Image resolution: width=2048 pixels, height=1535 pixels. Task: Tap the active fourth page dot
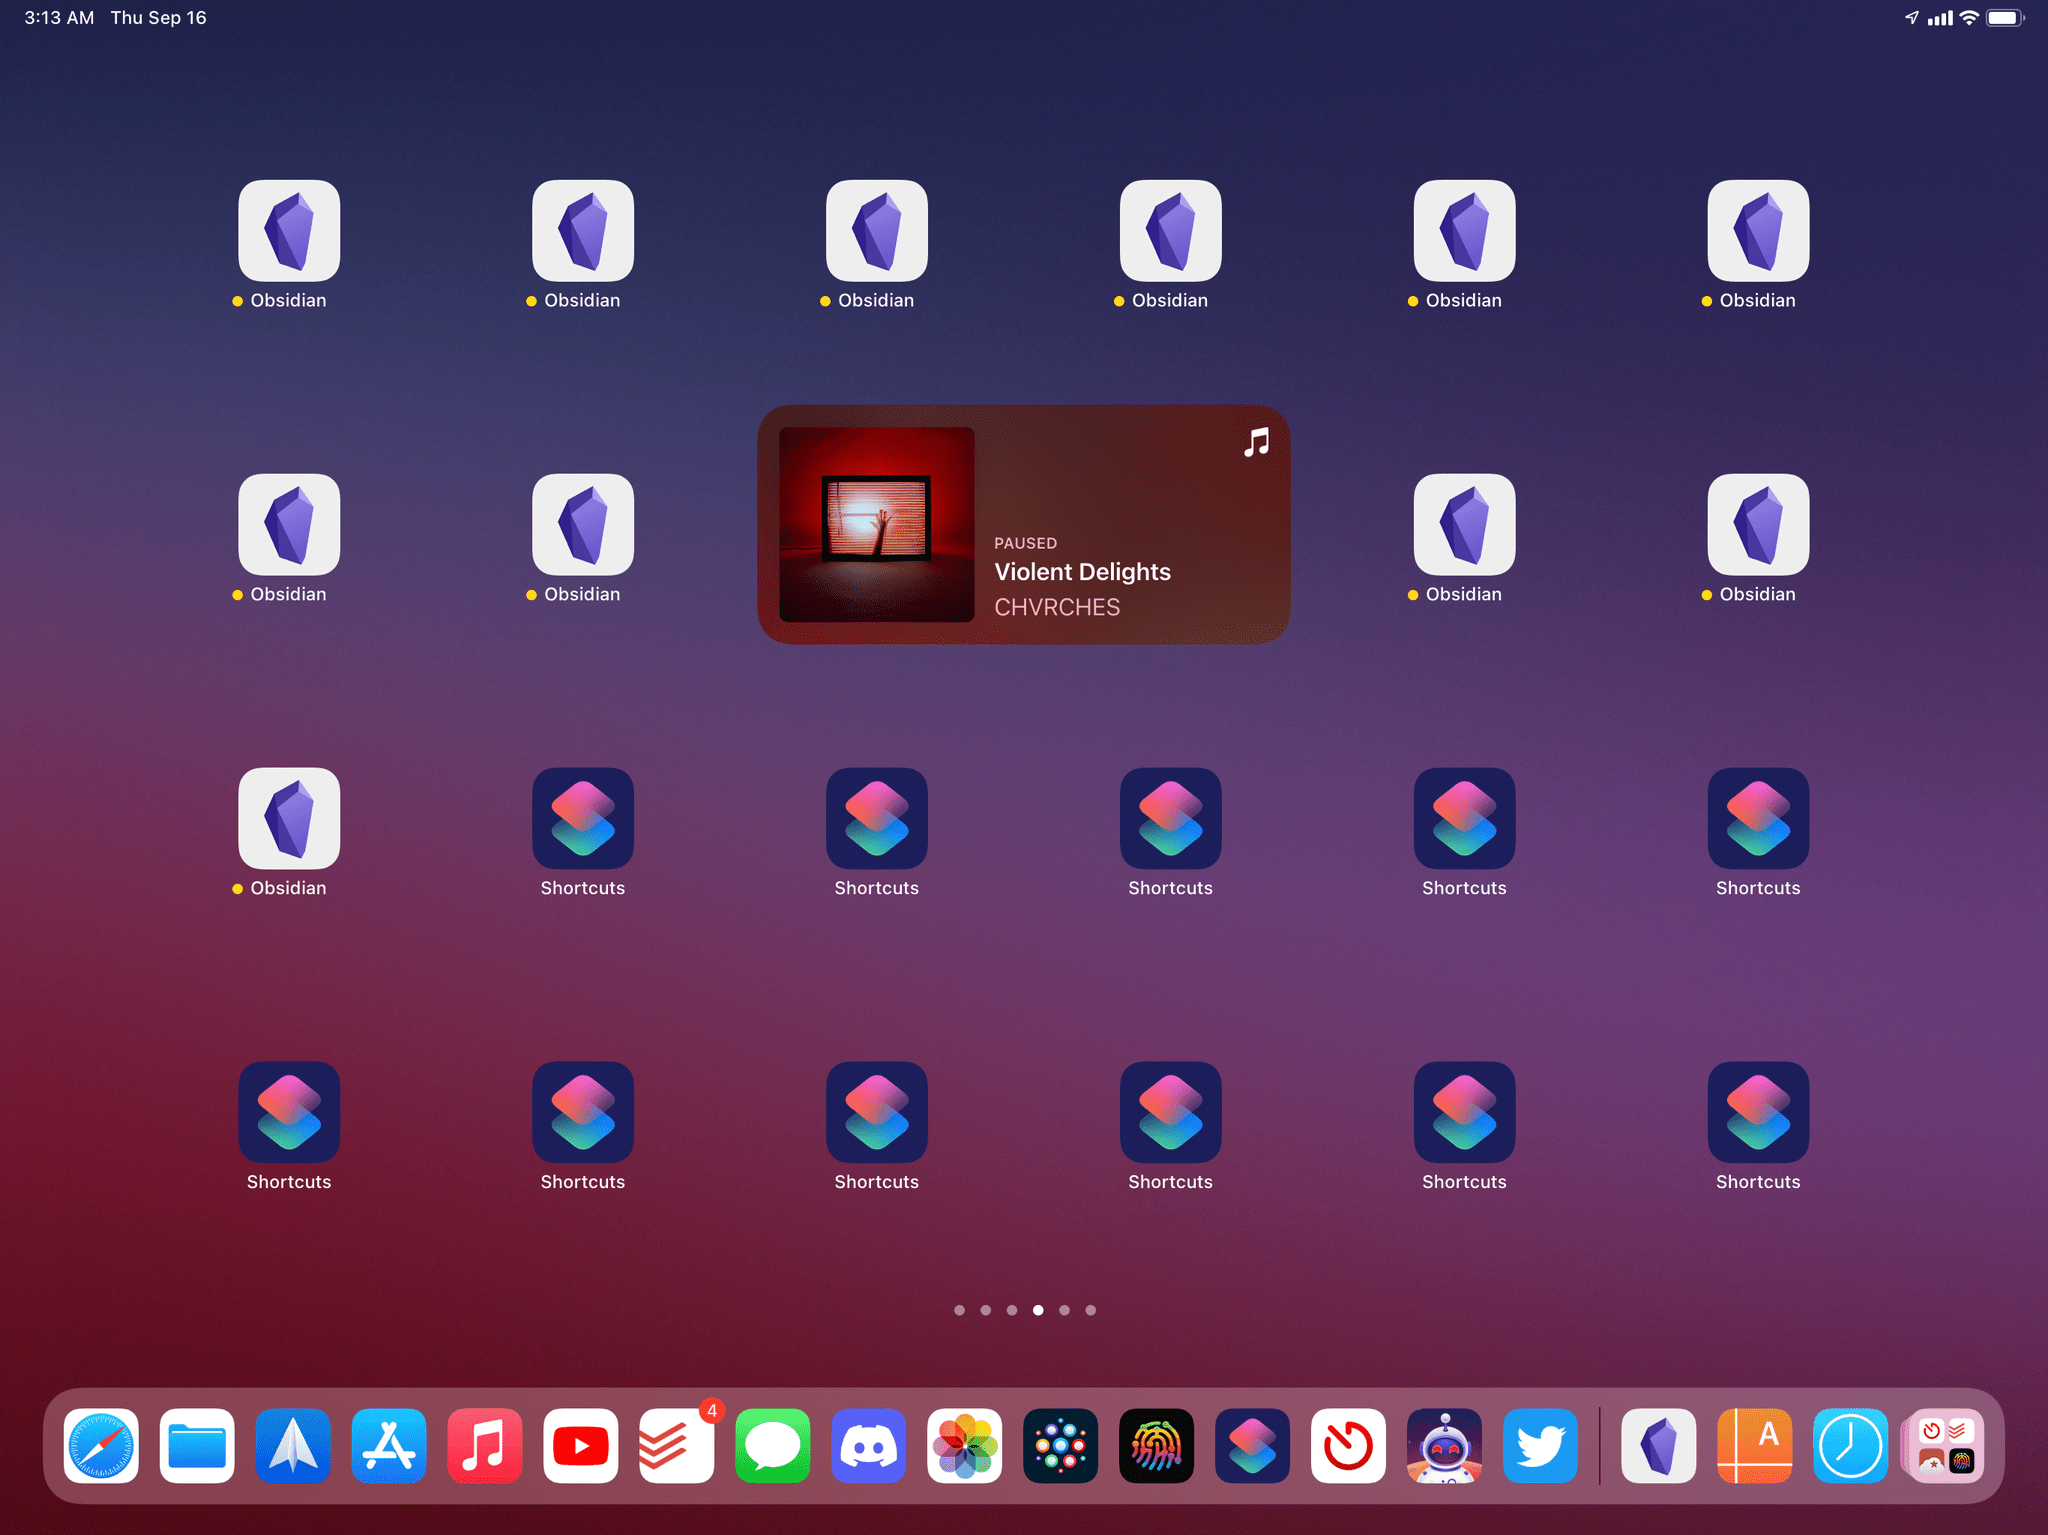tap(1038, 1310)
